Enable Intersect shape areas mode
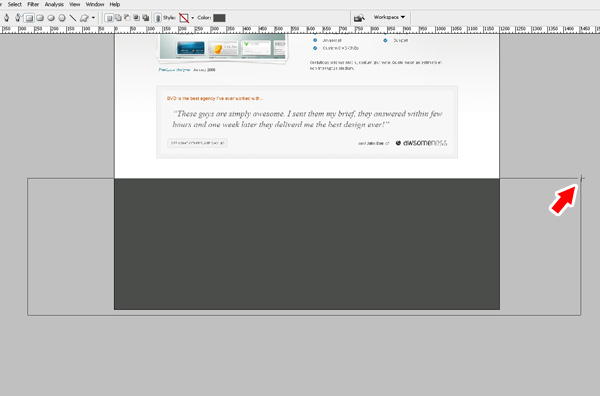Image resolution: width=600 pixels, height=396 pixels. click(x=136, y=18)
